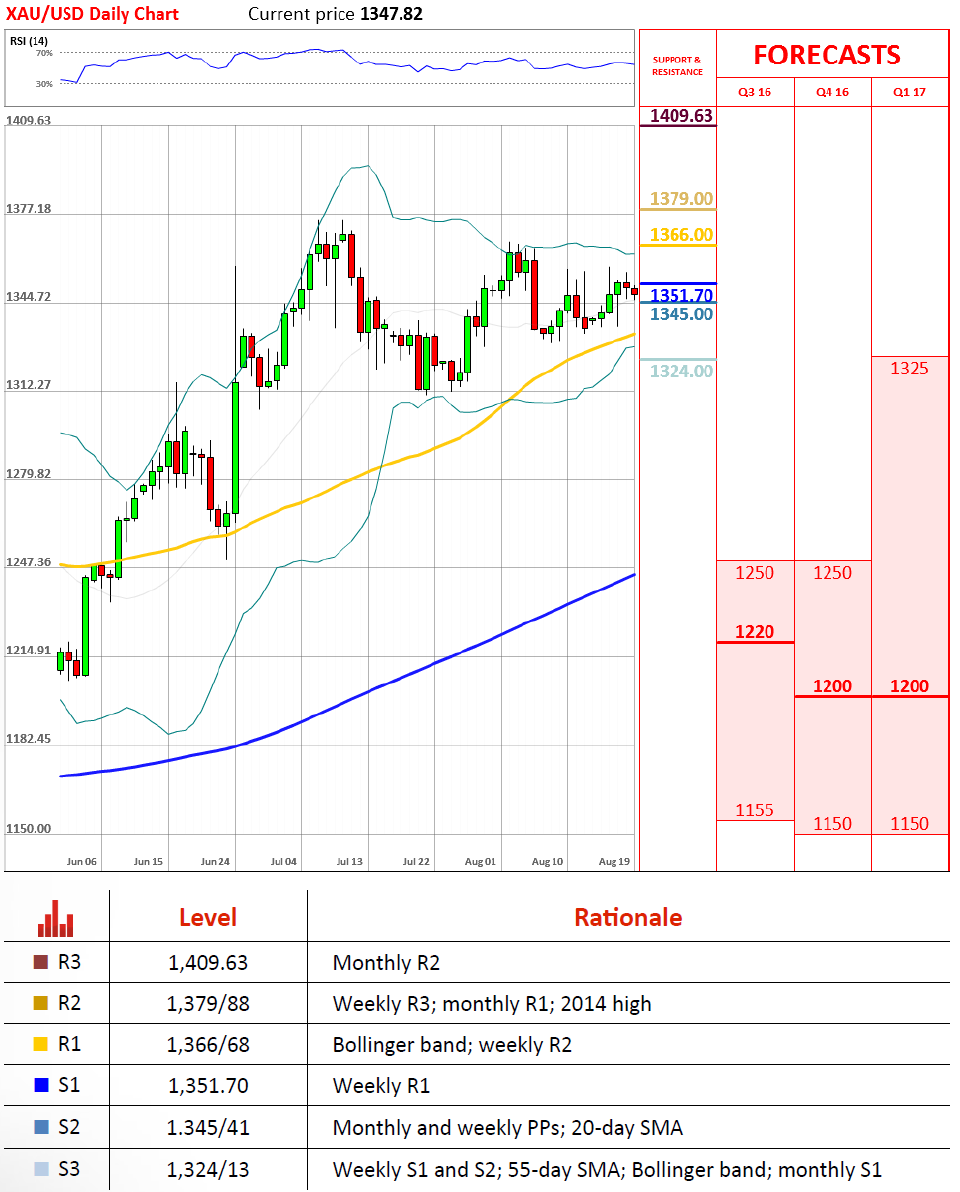Click the Jul 13 date axis label

coord(350,861)
